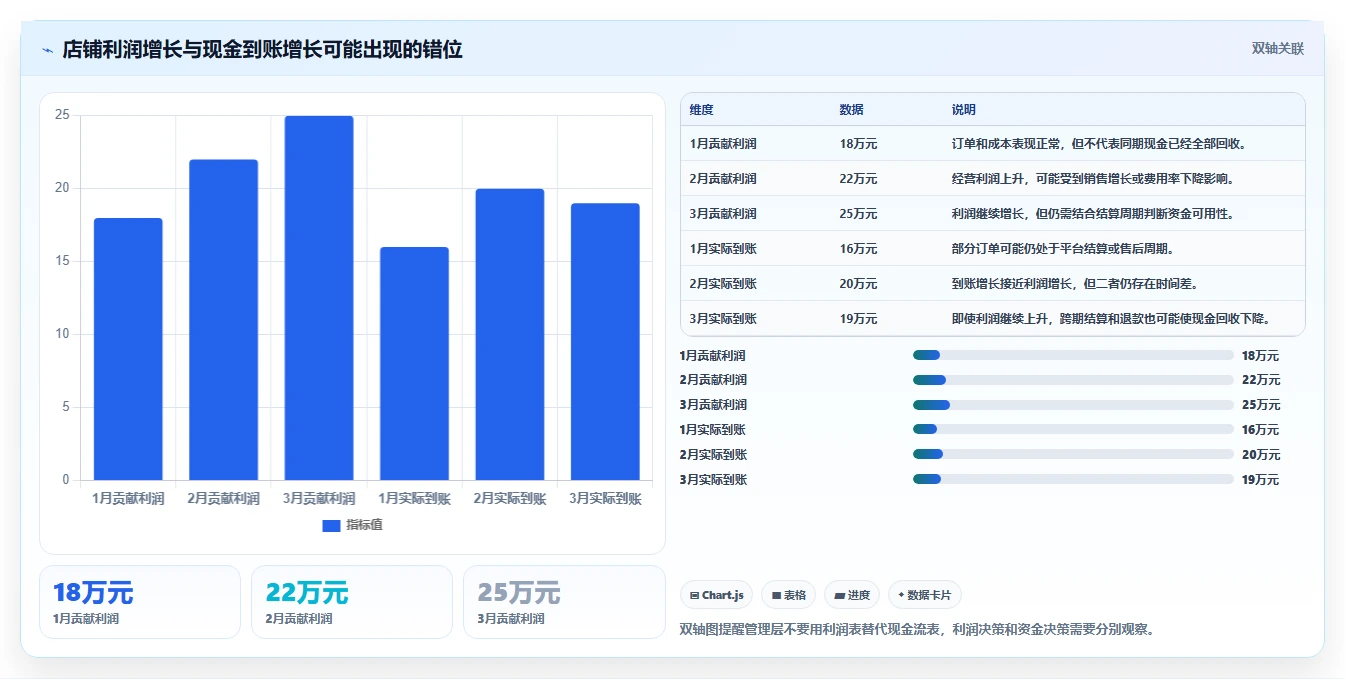Click the 19万元 value next to progress bar

point(1260,480)
